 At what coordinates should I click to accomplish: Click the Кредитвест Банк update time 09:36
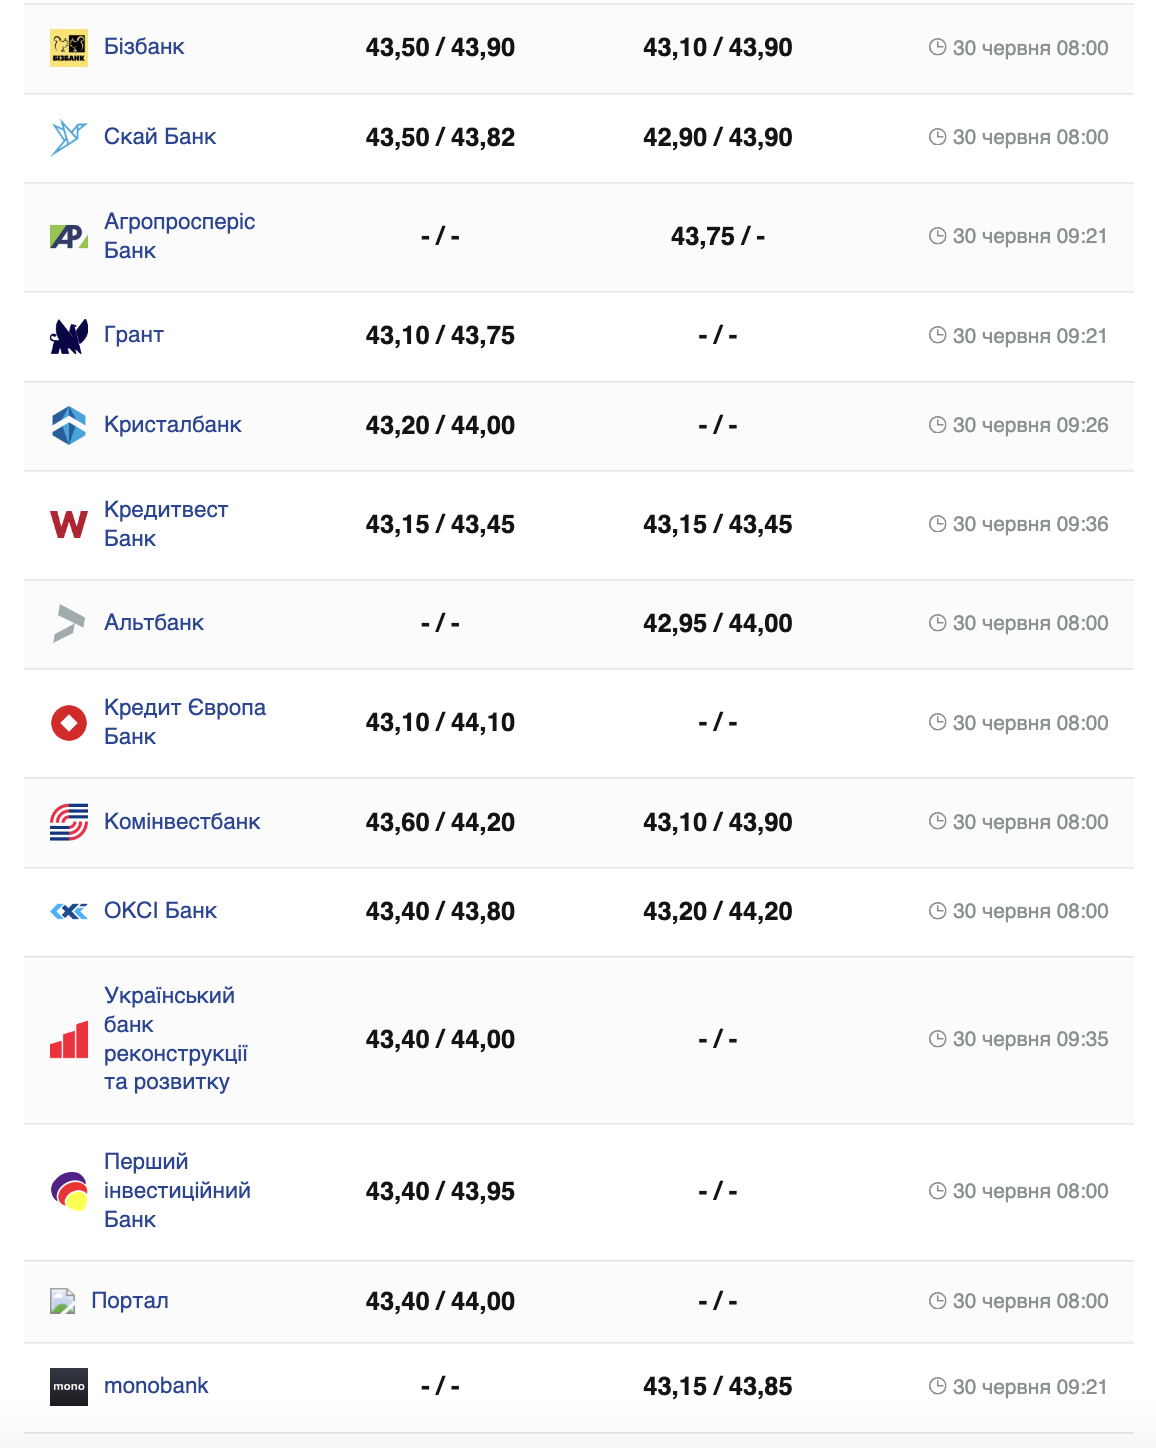(x=1030, y=524)
